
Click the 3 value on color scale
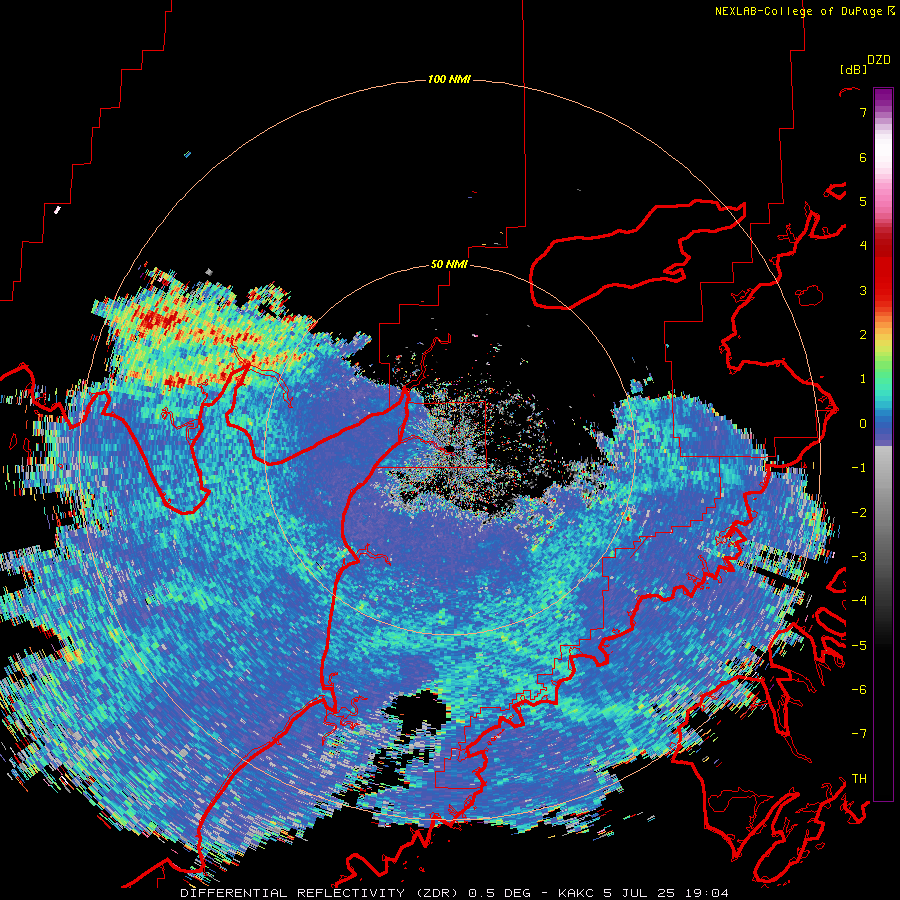point(863,290)
